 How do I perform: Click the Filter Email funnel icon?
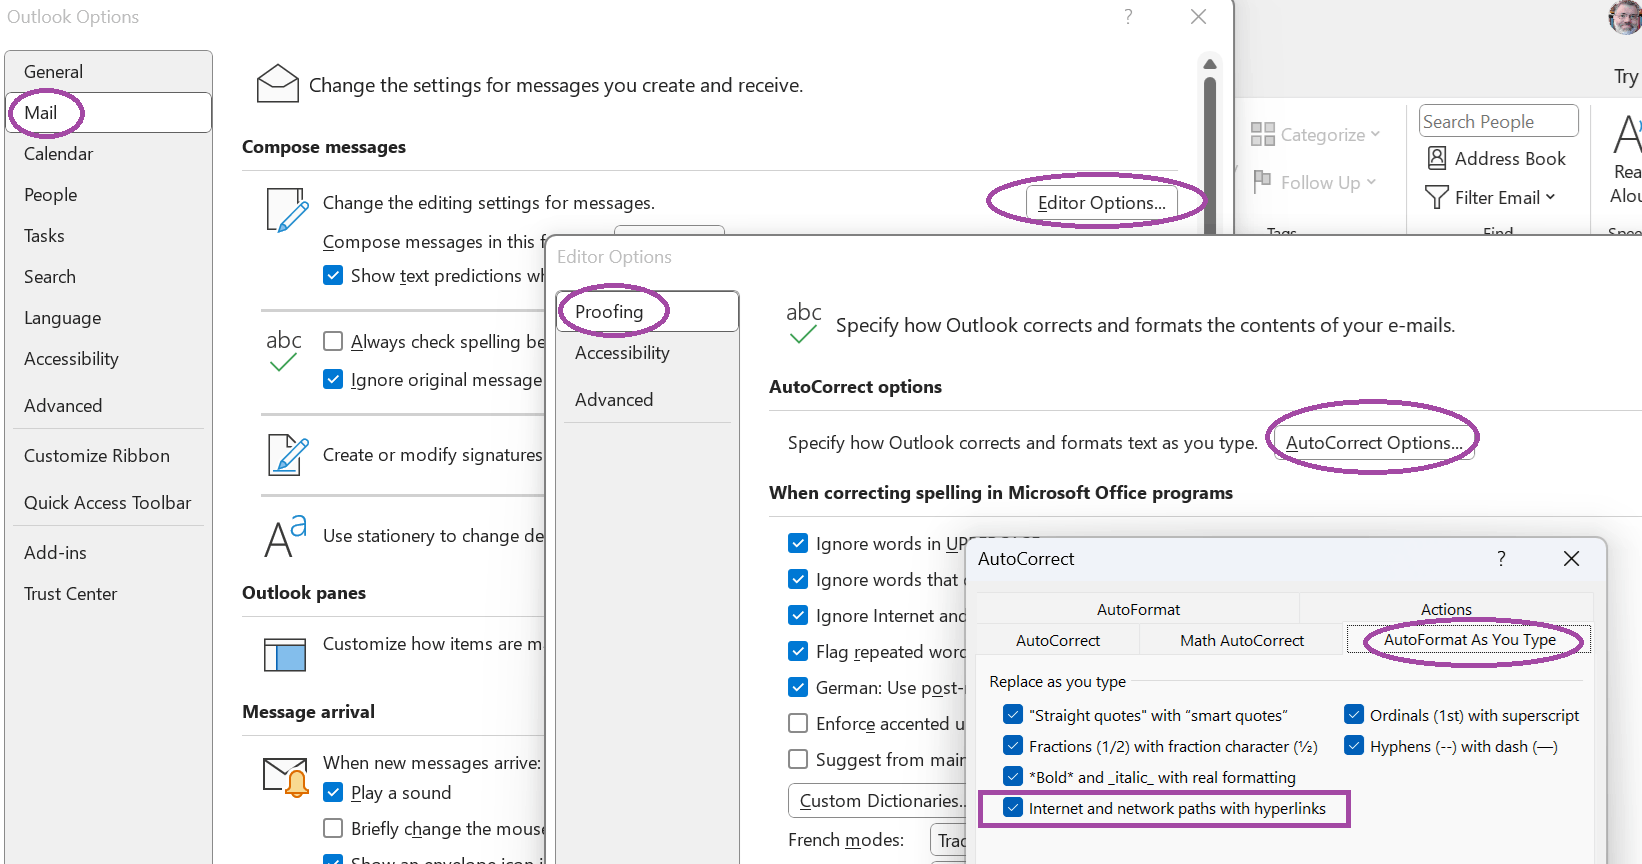tap(1437, 197)
